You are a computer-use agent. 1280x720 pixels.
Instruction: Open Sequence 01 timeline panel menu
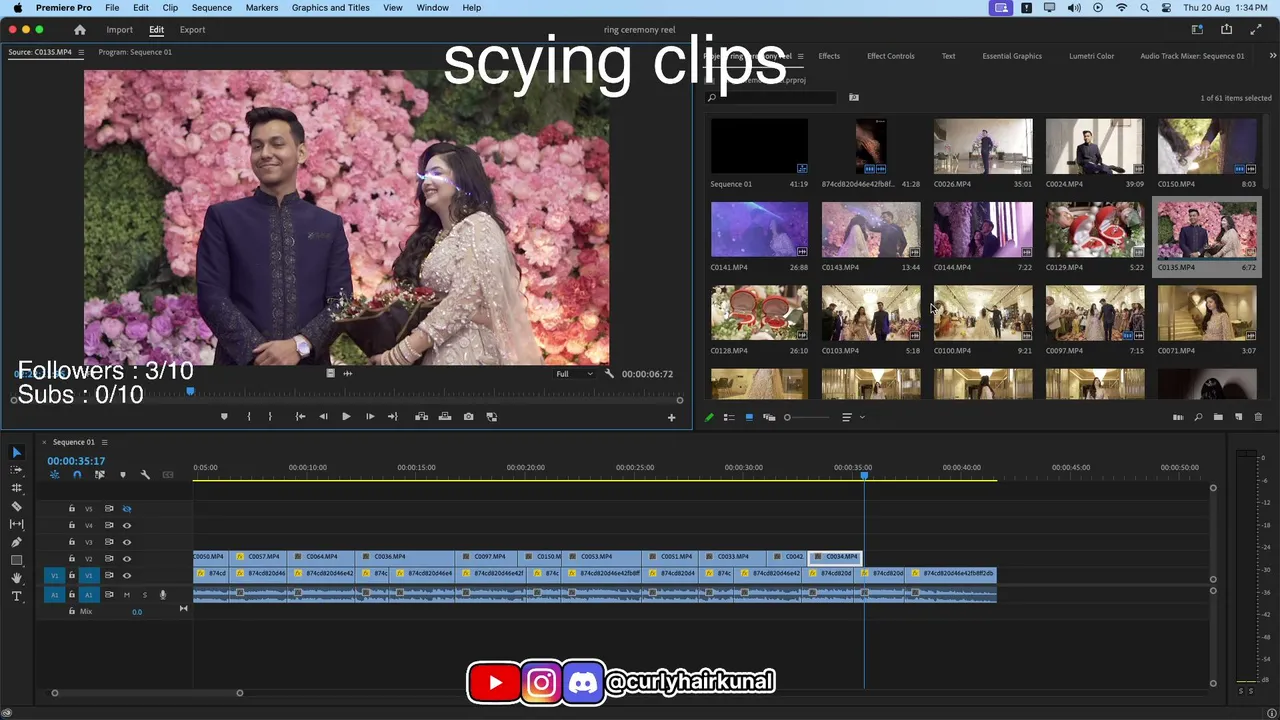(104, 442)
